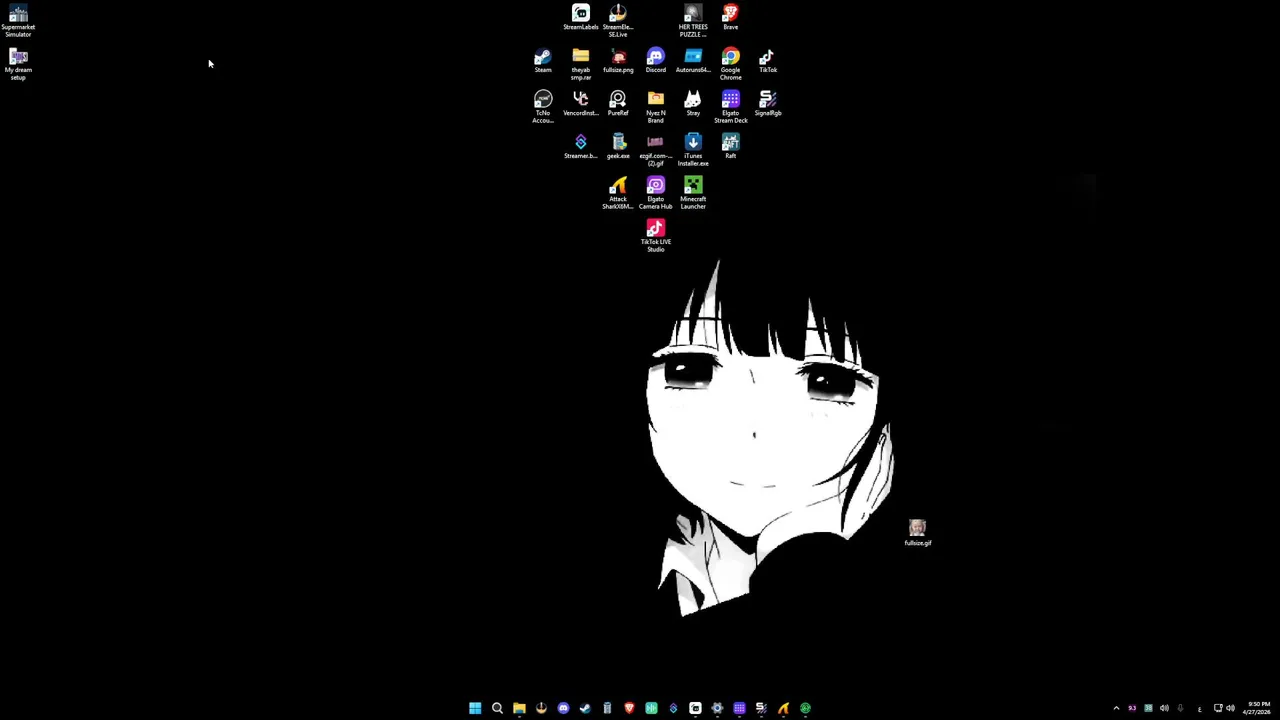Click the teal 38 tray indicator
The height and width of the screenshot is (720, 1280).
click(1148, 708)
